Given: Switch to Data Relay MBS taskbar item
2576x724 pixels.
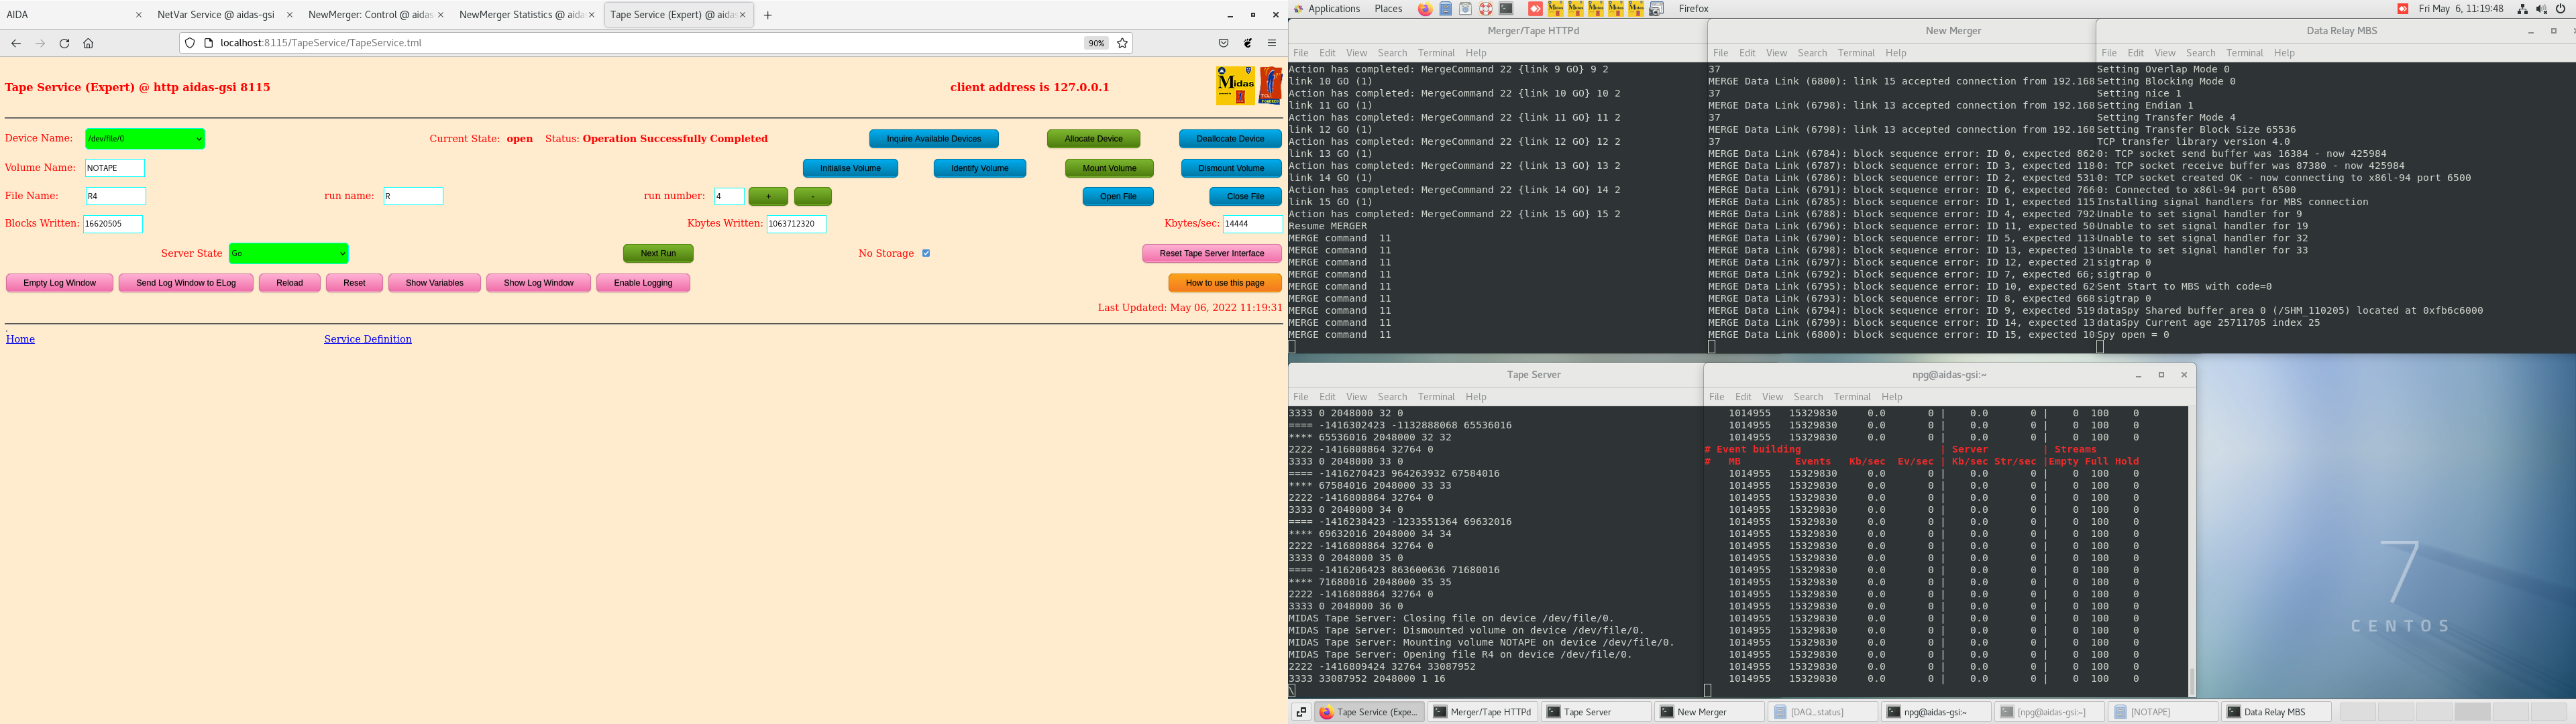Looking at the screenshot, I should tap(2276, 712).
